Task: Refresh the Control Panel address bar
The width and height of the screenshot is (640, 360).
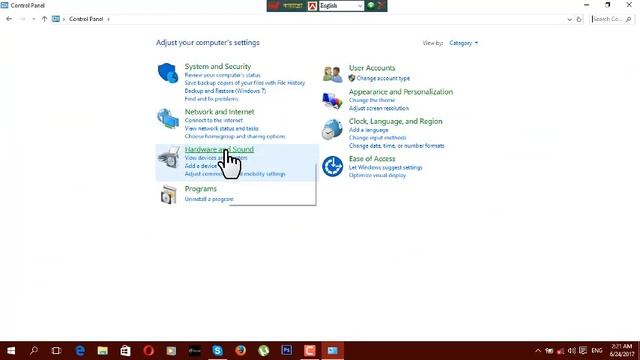Action: tap(579, 19)
